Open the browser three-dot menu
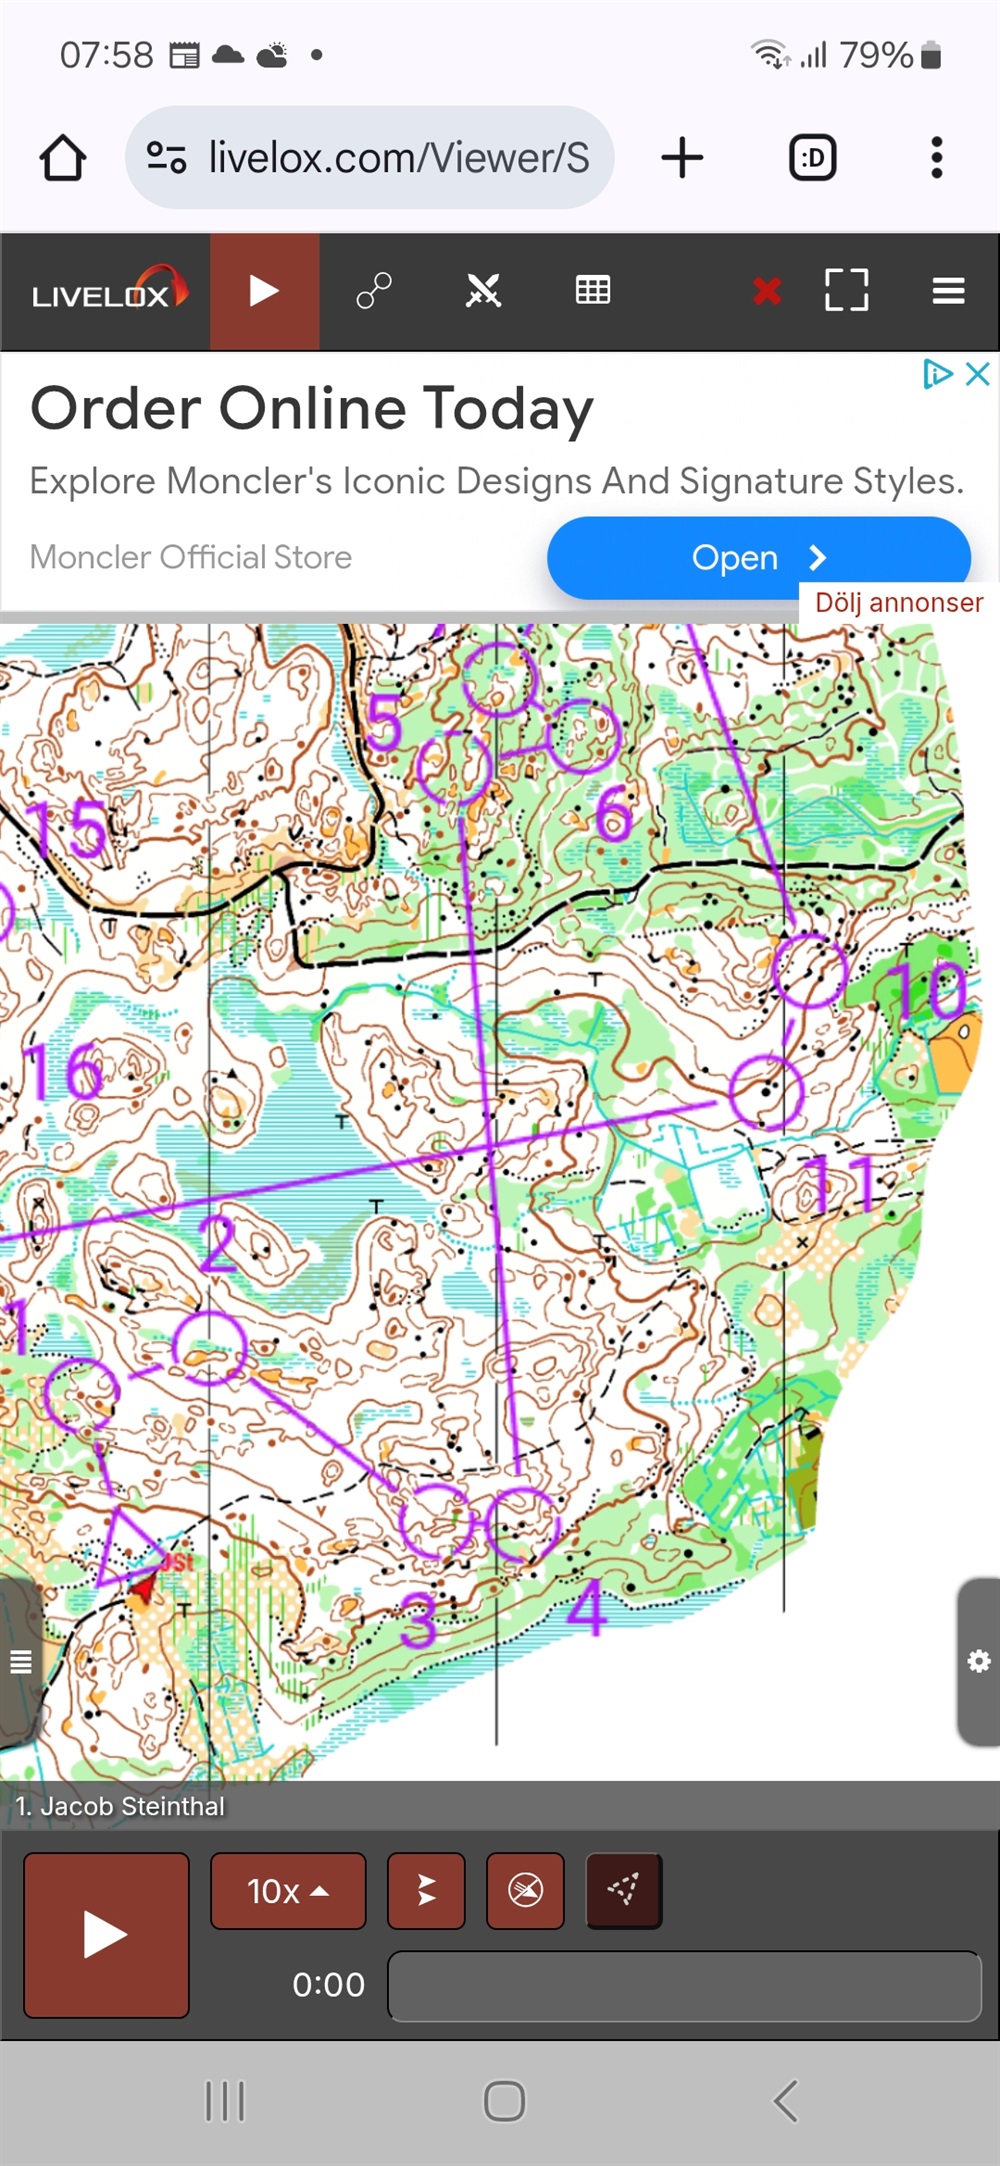 [x=937, y=158]
